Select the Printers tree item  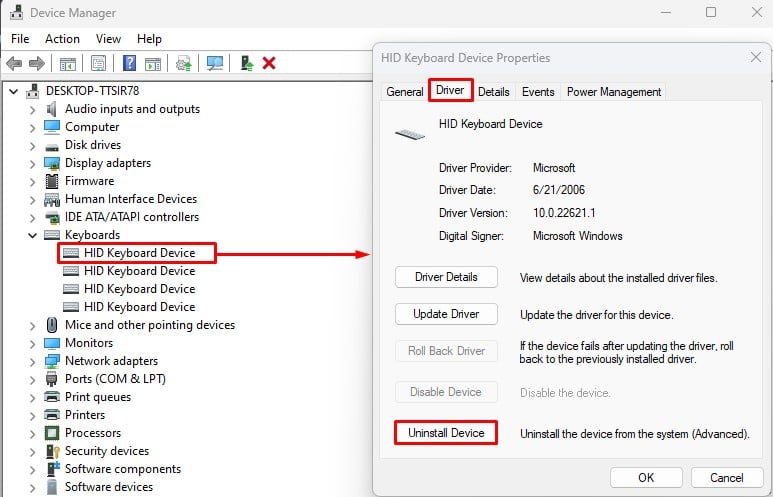(x=85, y=415)
